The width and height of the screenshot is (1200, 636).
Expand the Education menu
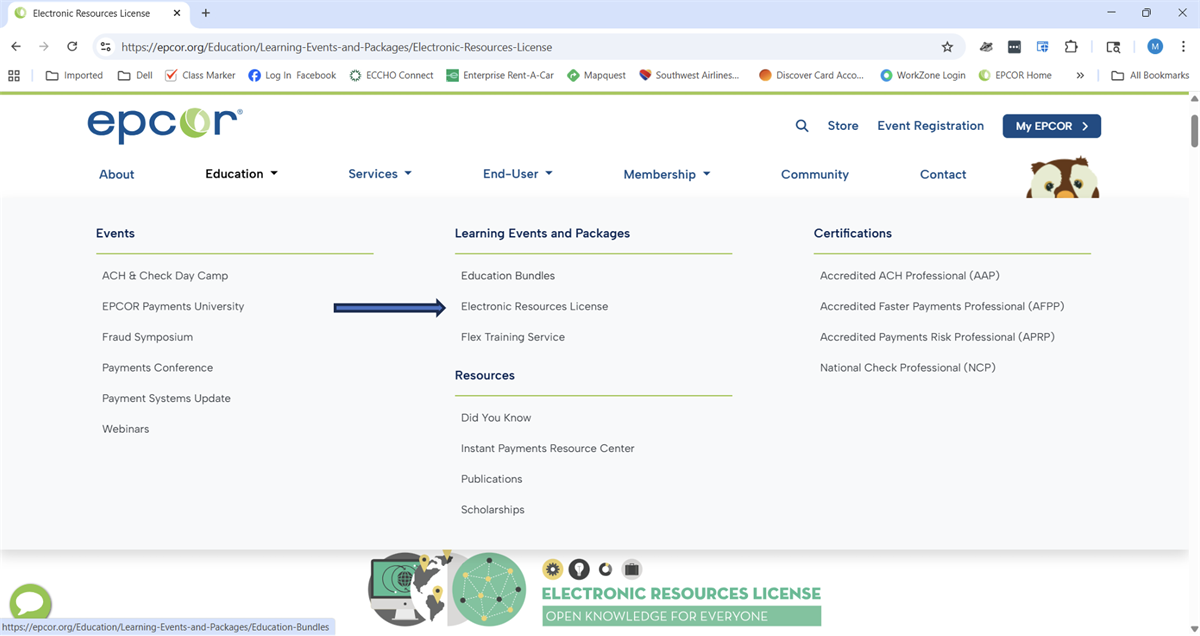click(x=242, y=174)
